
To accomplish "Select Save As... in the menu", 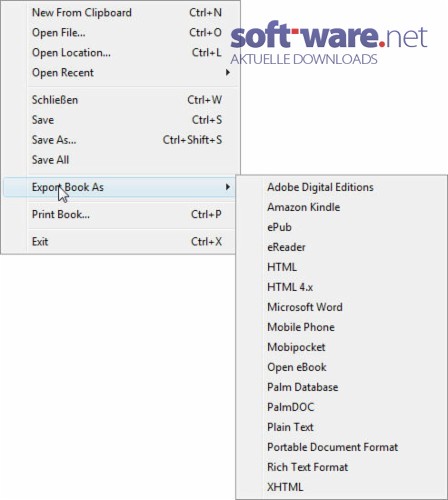I will point(120,140).
